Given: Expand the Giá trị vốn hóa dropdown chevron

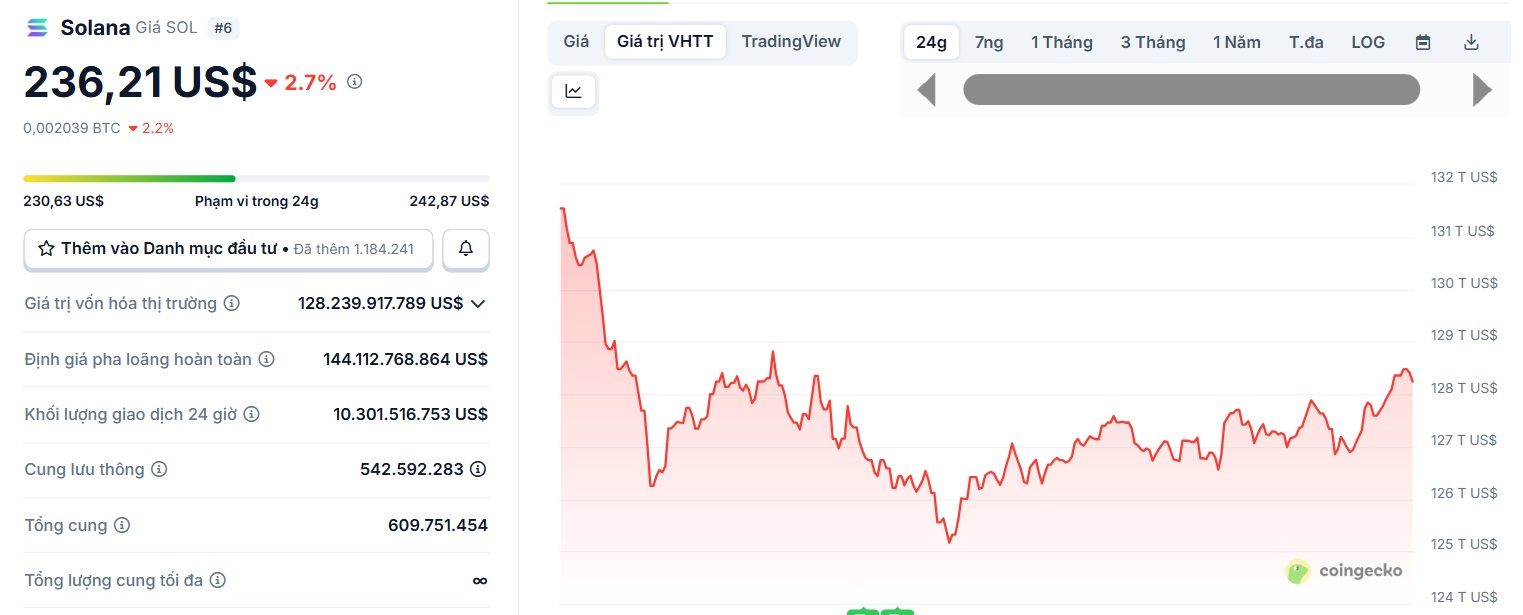Looking at the screenshot, I should tap(478, 303).
